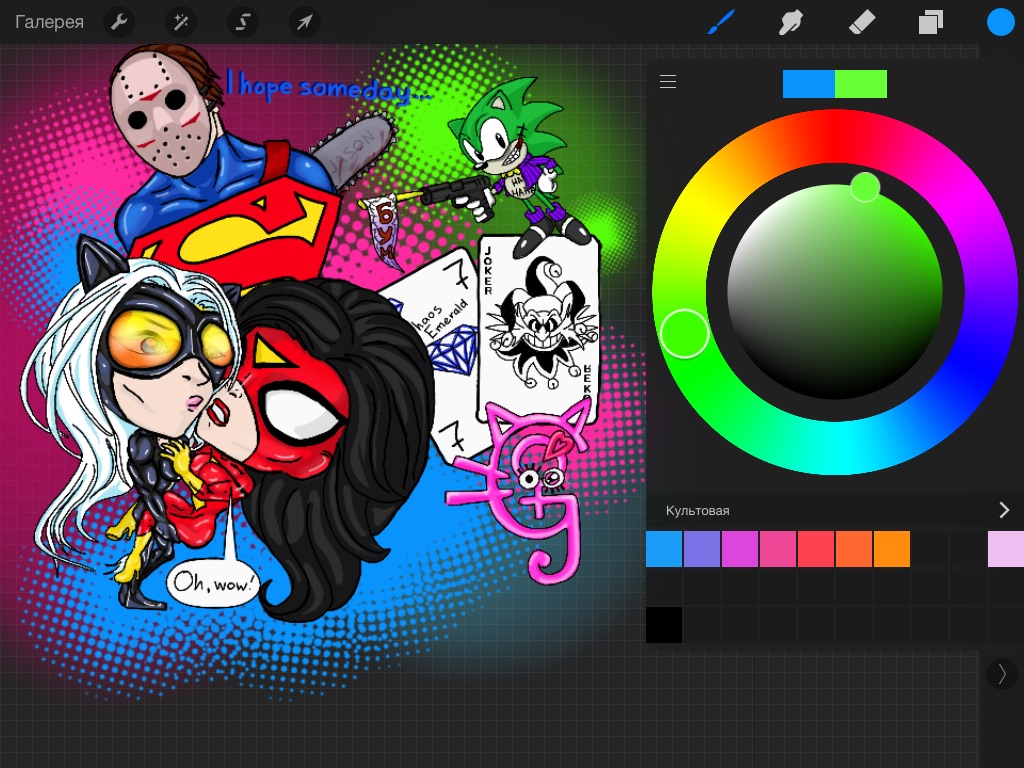This screenshot has height=768, width=1024.
Task: Tap the blue active color circle
Action: (x=1000, y=22)
